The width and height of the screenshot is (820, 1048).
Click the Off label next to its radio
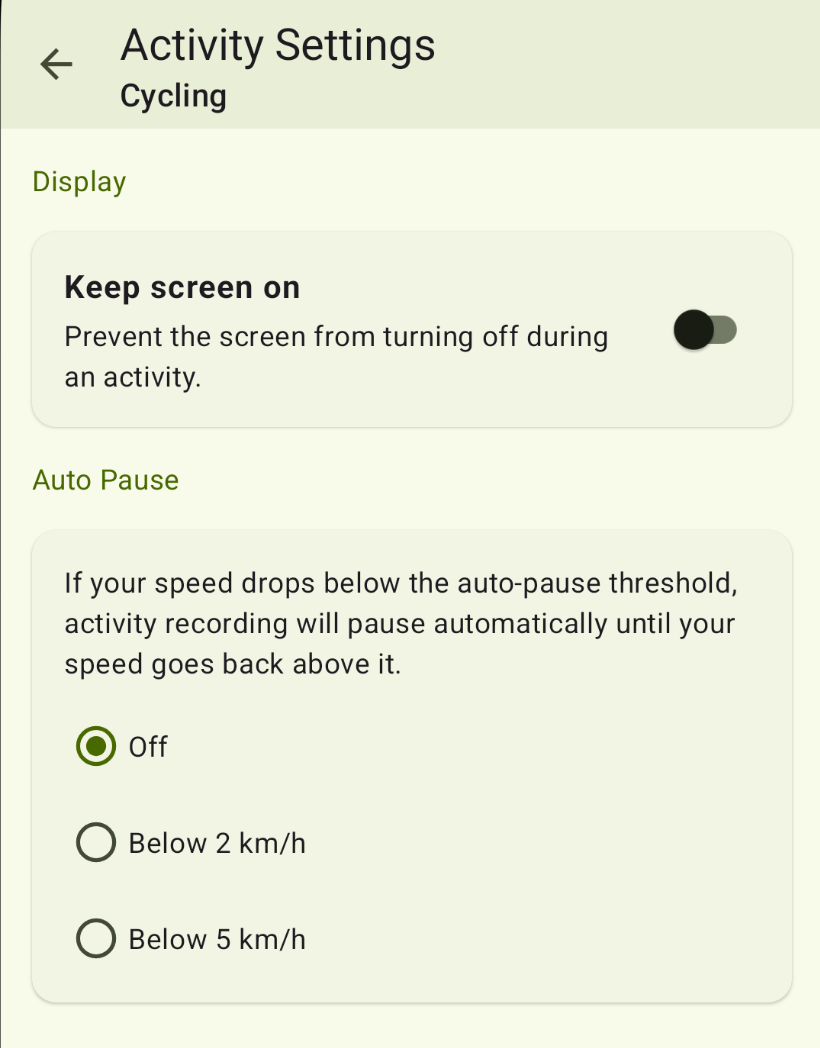click(x=148, y=746)
